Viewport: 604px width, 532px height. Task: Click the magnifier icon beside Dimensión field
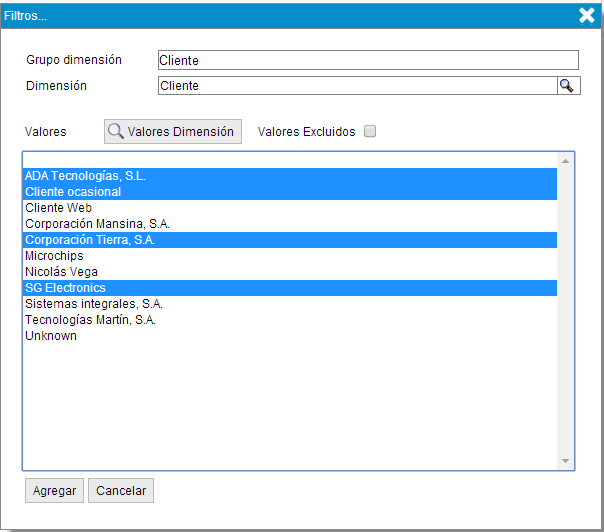tap(567, 86)
